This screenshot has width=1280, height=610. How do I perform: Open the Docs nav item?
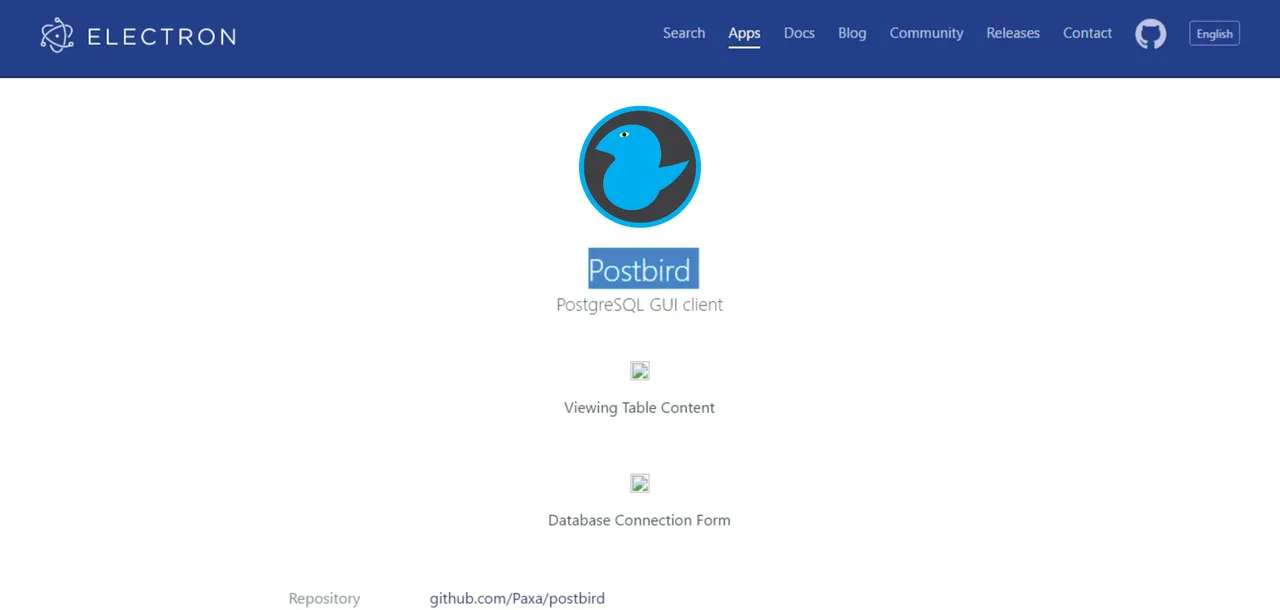[799, 33]
